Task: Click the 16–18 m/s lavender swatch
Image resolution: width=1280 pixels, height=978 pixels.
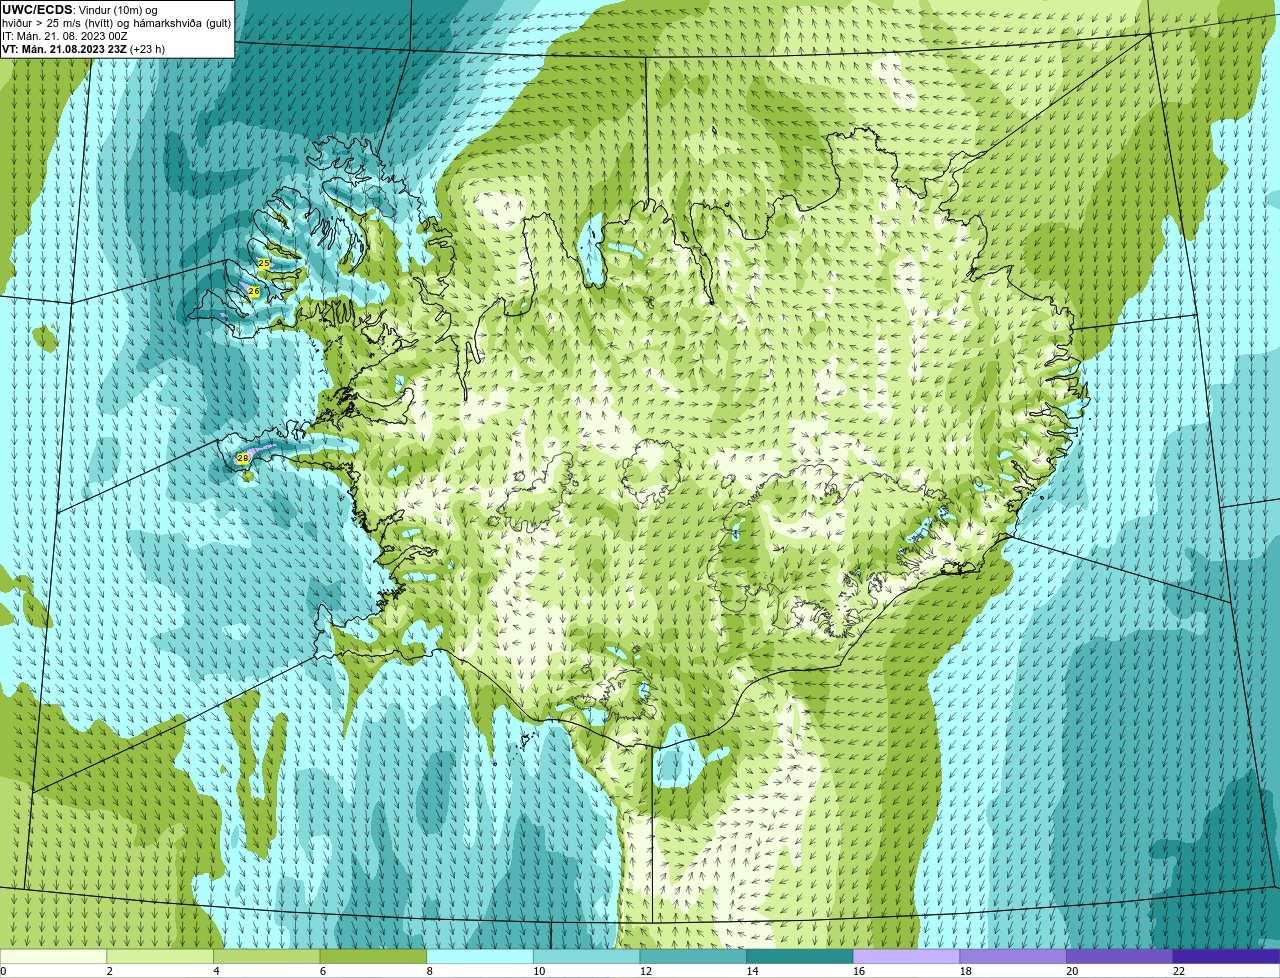Action: coord(907,957)
